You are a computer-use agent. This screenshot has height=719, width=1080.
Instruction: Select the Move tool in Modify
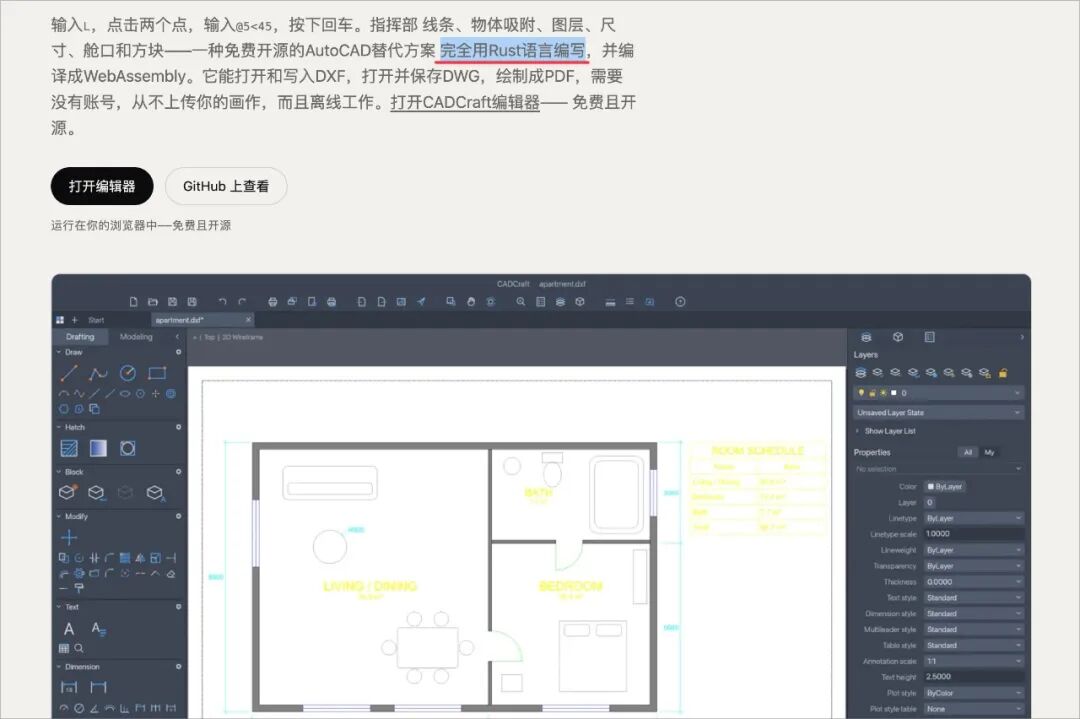click(69, 537)
